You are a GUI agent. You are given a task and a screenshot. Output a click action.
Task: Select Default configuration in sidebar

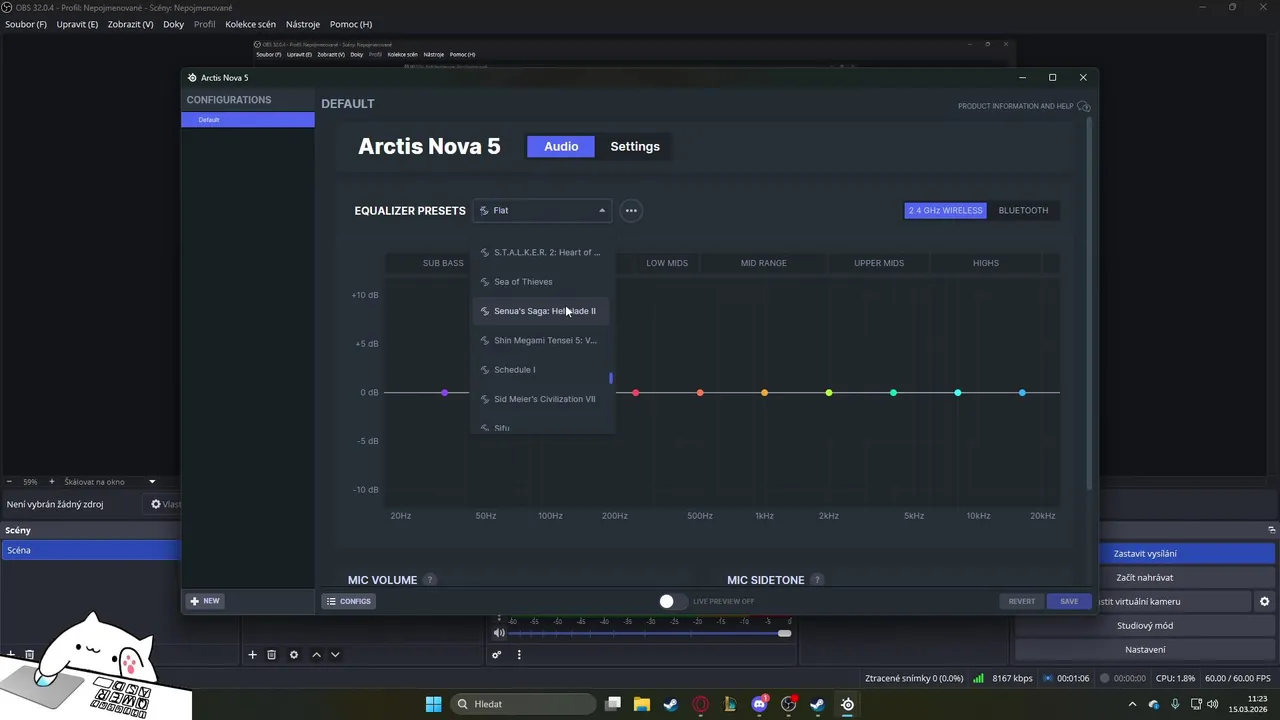tap(248, 120)
